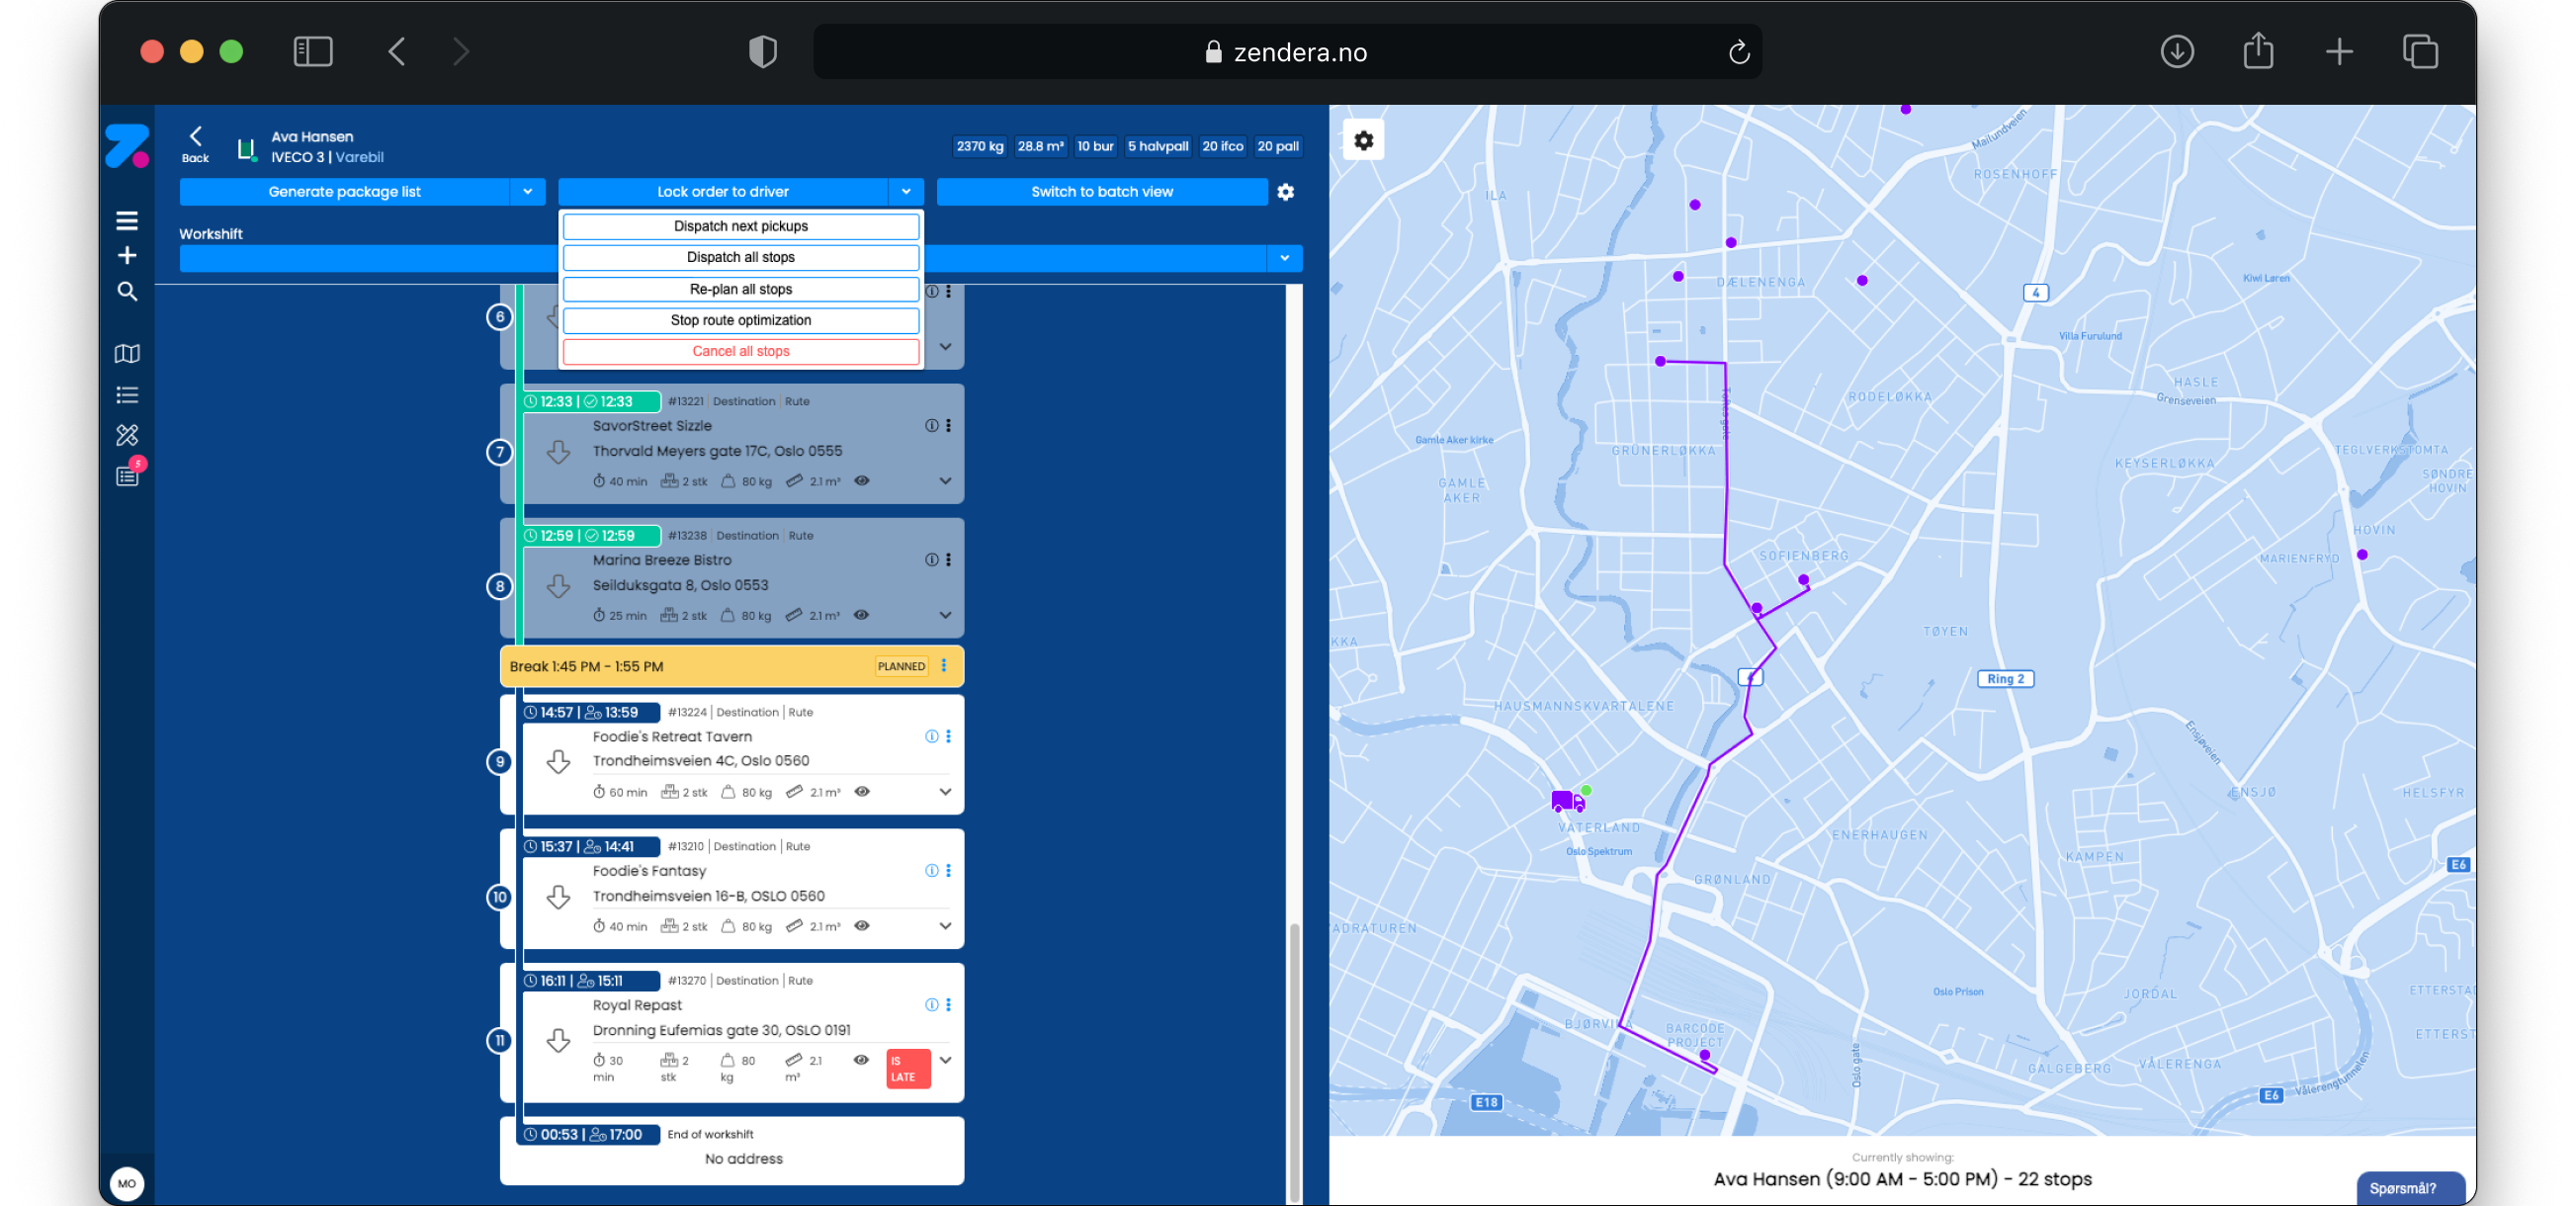Open three-dot menu on Break row
This screenshot has height=1206, width=2576.
coord(944,666)
